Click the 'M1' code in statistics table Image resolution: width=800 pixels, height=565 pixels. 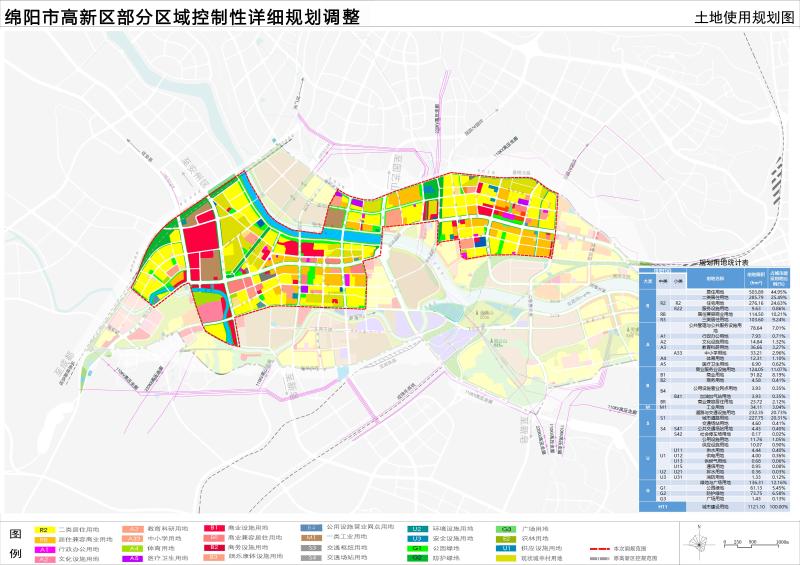coord(663,407)
